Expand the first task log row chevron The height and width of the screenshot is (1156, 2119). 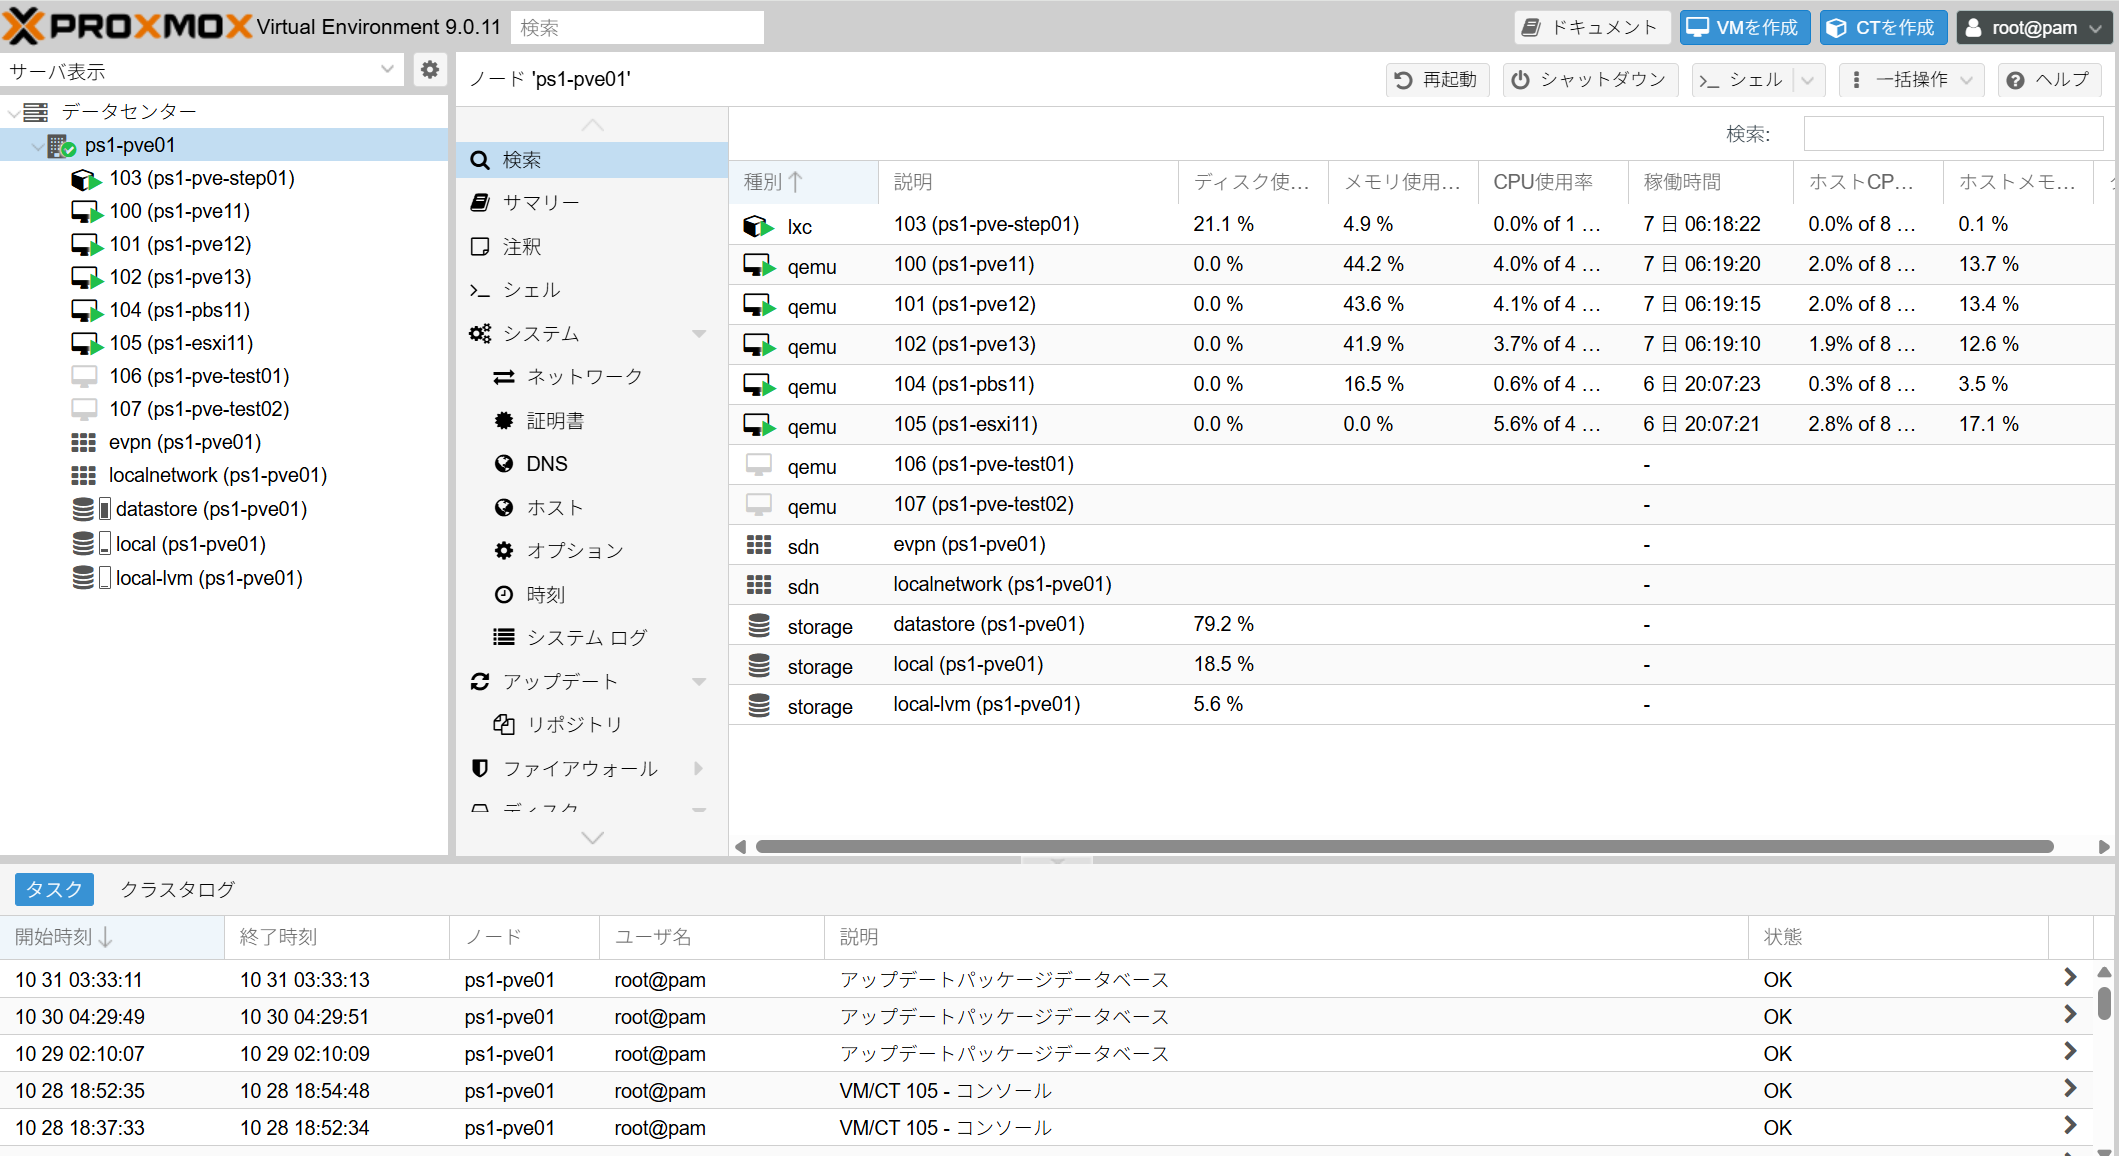(x=2070, y=978)
